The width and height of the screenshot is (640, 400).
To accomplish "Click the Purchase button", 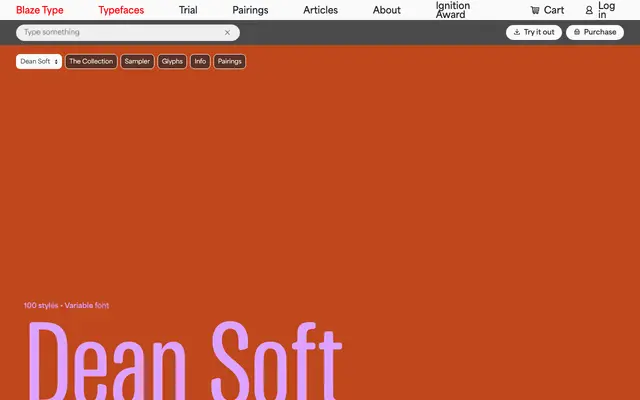I will [595, 32].
